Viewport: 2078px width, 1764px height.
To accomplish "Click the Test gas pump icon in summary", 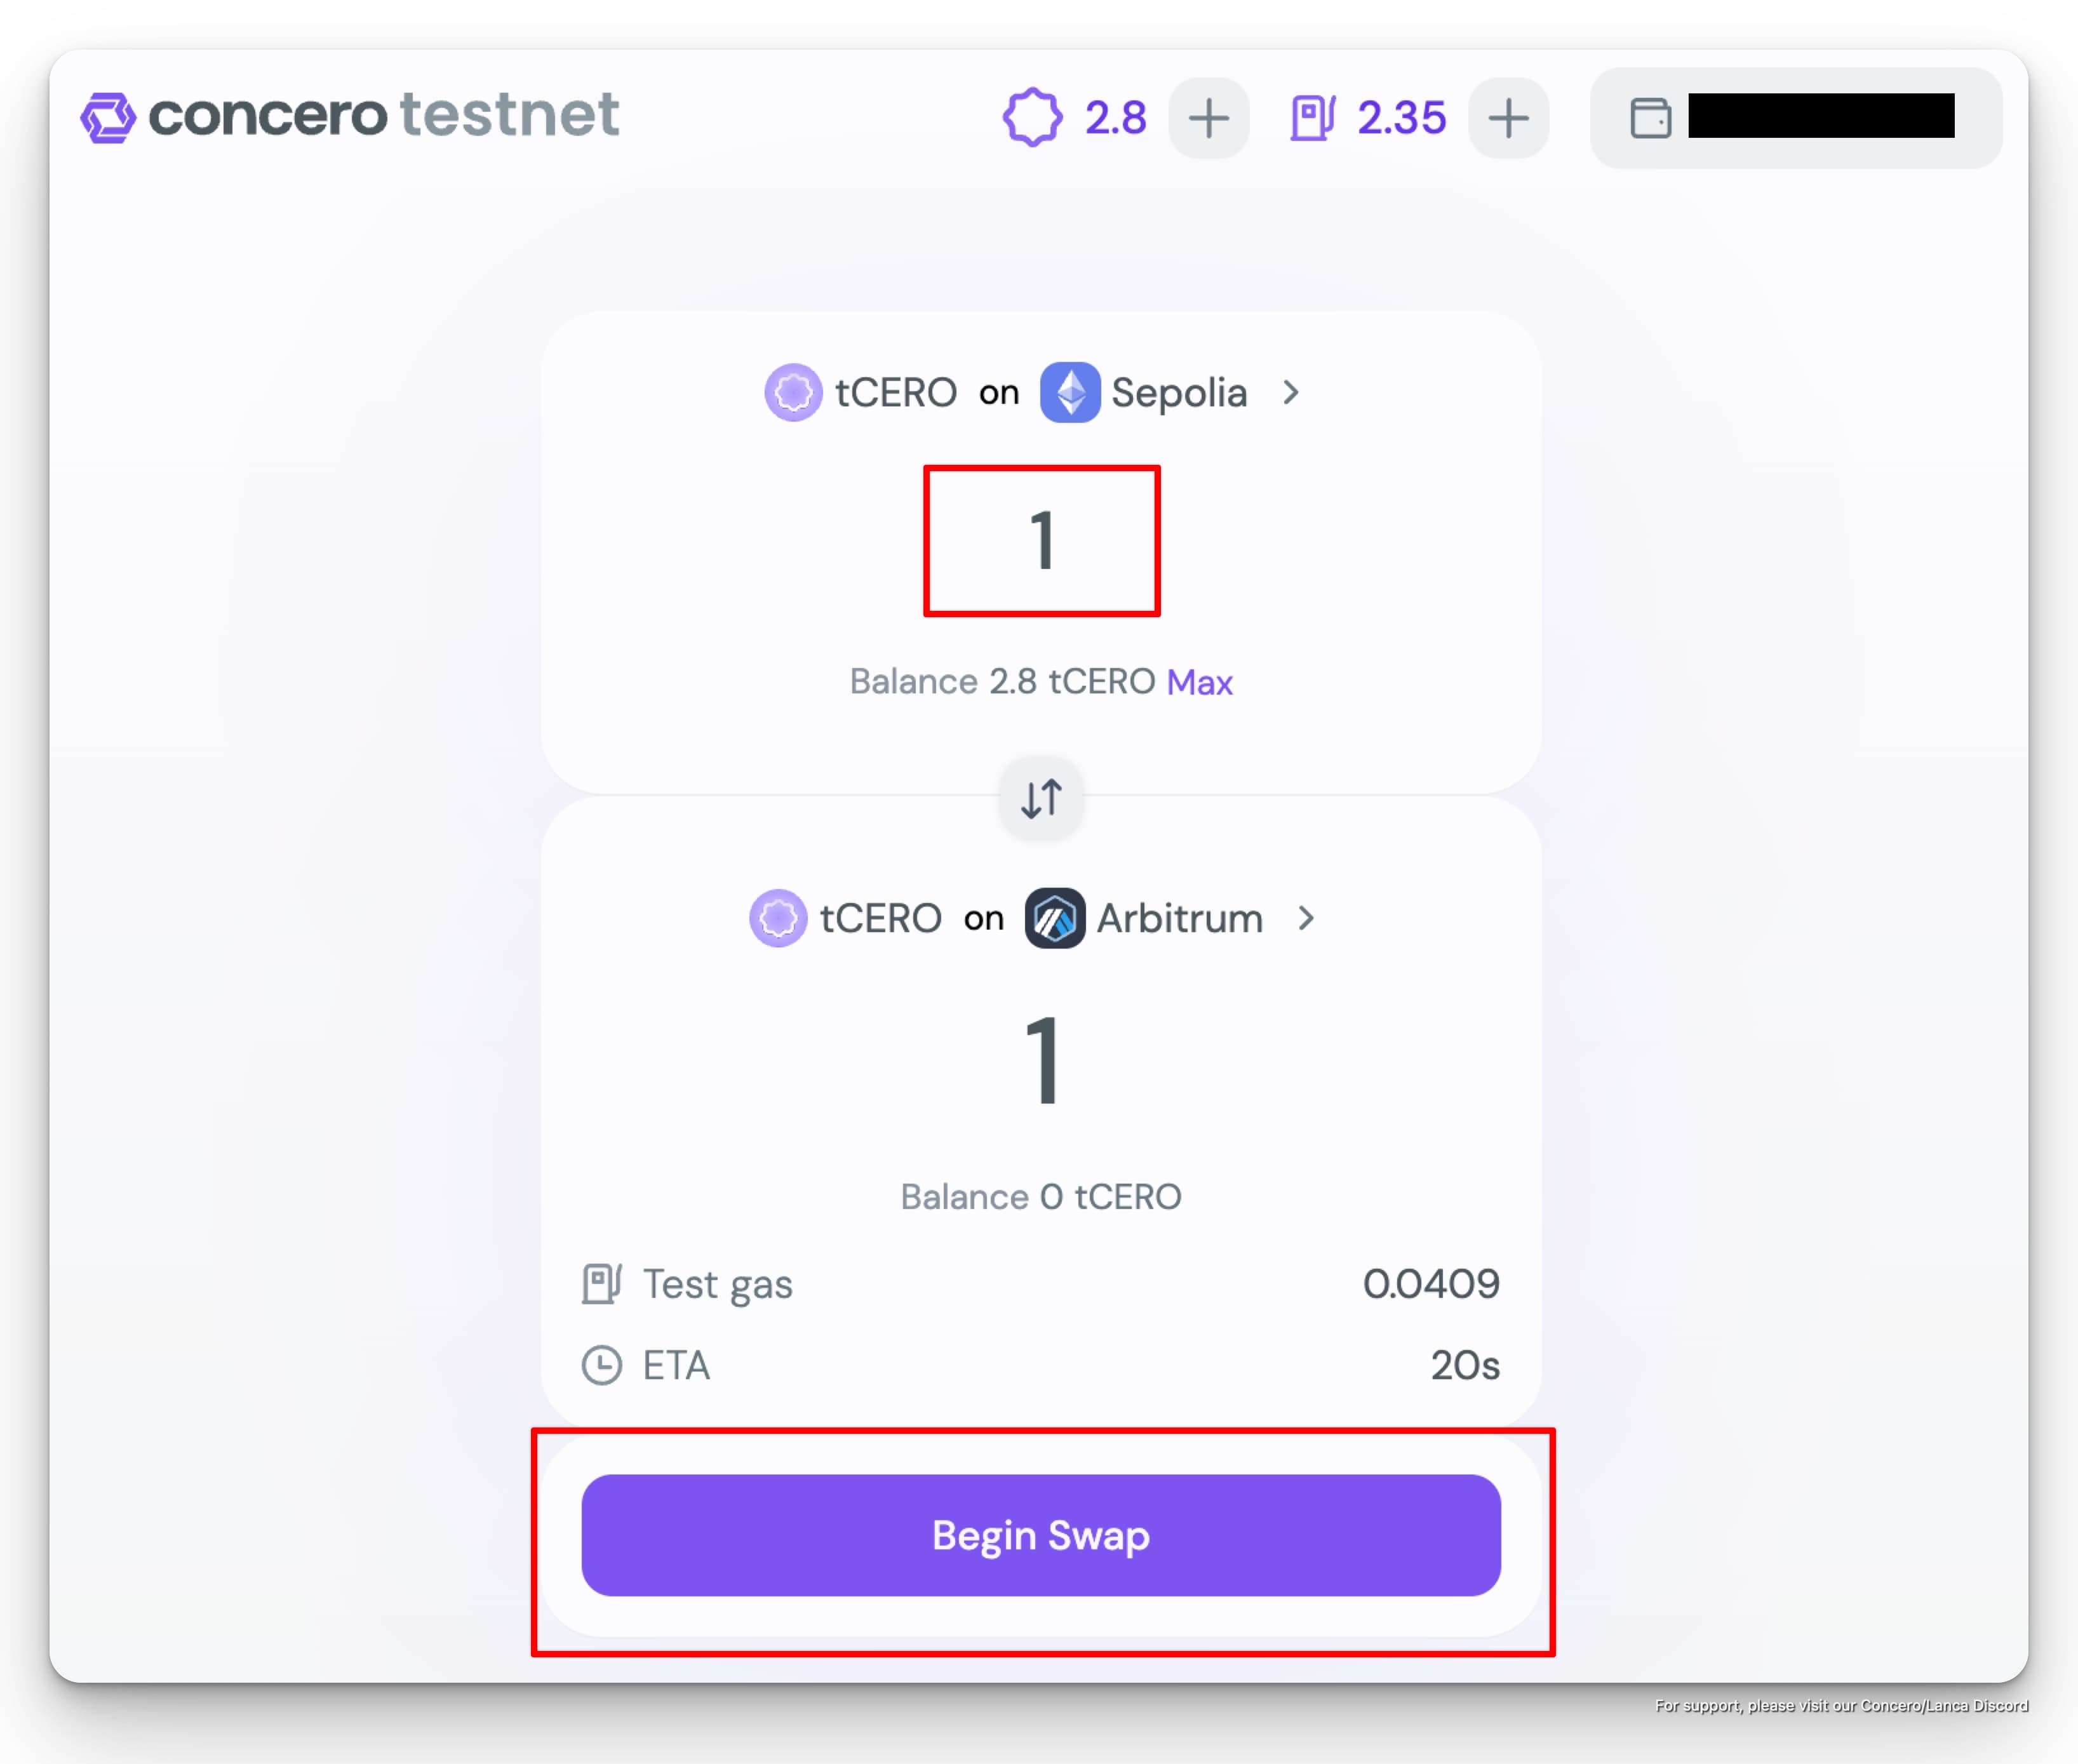I will point(602,1284).
